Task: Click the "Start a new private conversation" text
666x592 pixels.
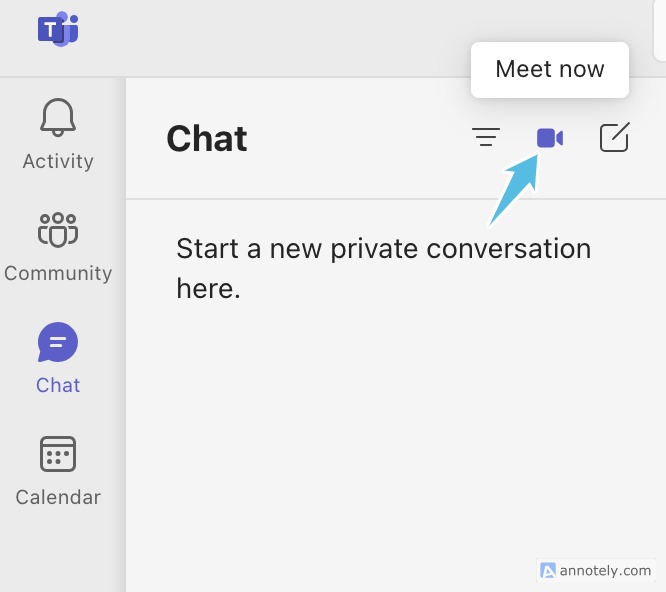Action: [384, 248]
